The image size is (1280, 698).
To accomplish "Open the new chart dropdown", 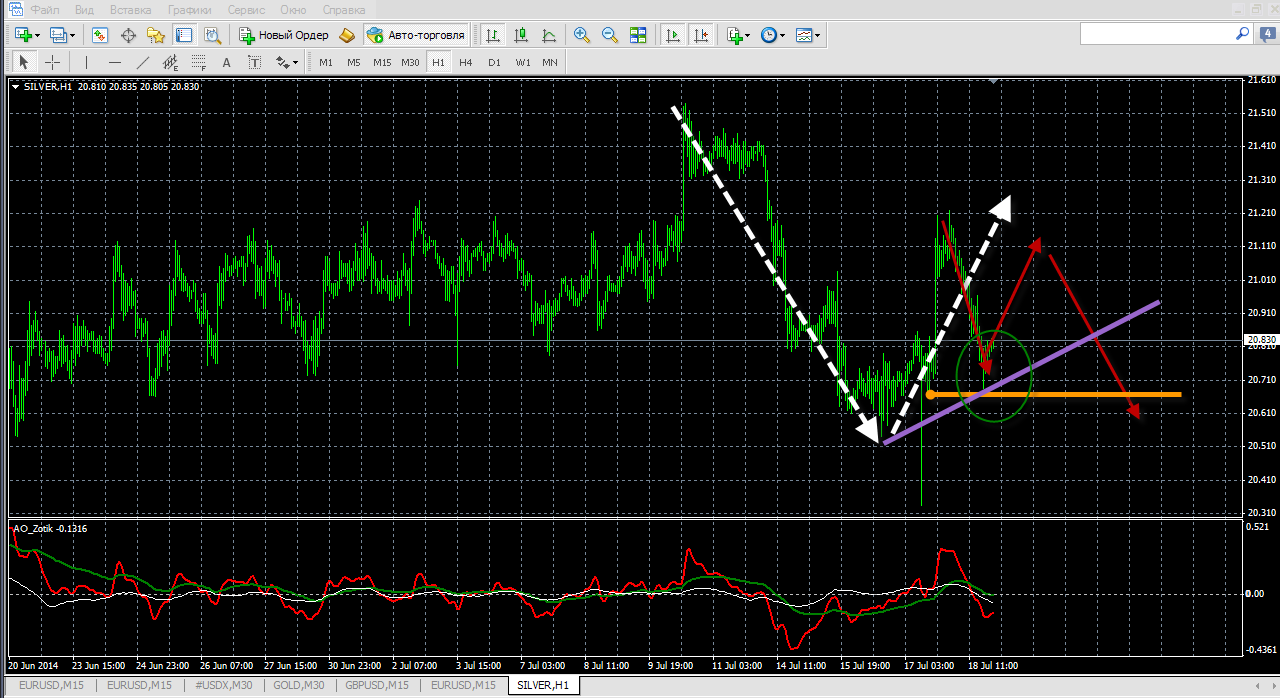I will [x=26, y=35].
